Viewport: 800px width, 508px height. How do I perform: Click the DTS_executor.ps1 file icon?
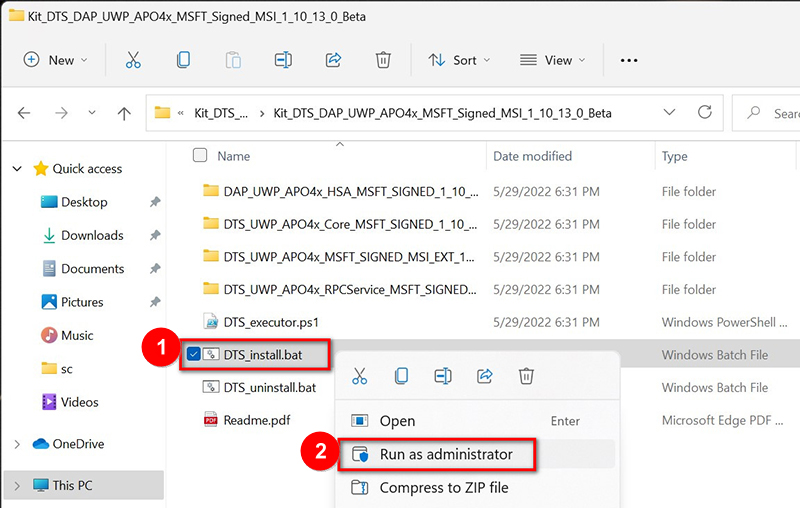[x=211, y=322]
